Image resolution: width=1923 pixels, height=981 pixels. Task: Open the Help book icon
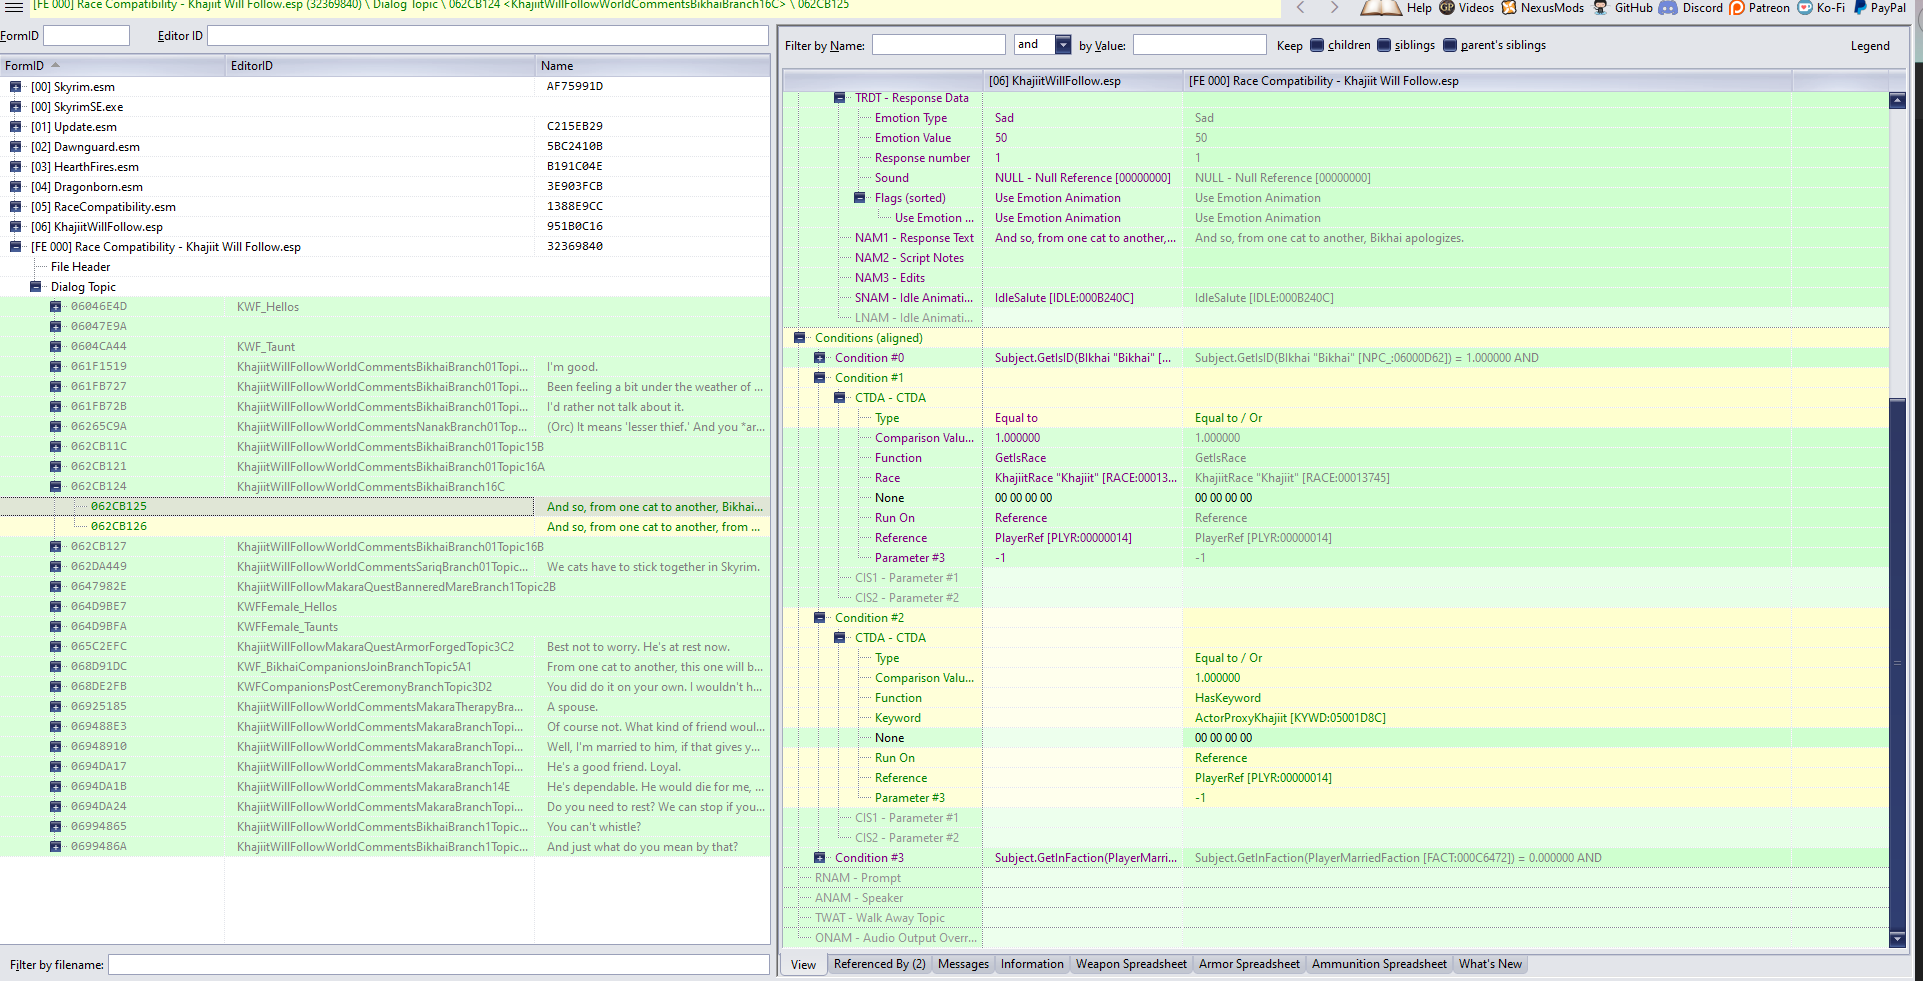(x=1381, y=8)
